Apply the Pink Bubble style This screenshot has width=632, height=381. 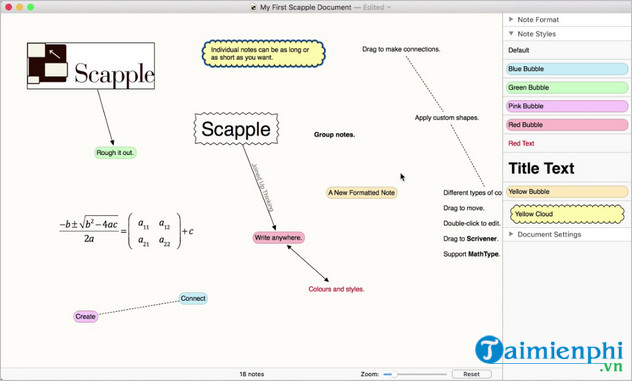[567, 106]
